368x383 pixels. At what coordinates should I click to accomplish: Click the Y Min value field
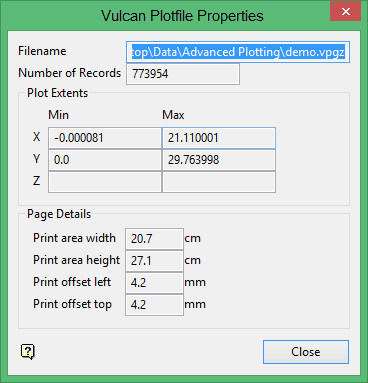(x=105, y=160)
